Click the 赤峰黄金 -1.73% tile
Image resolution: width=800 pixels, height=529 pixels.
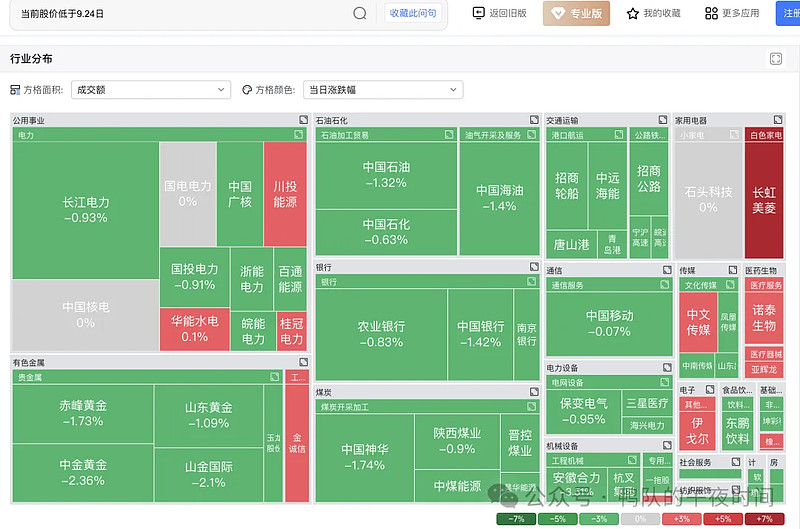pos(83,413)
